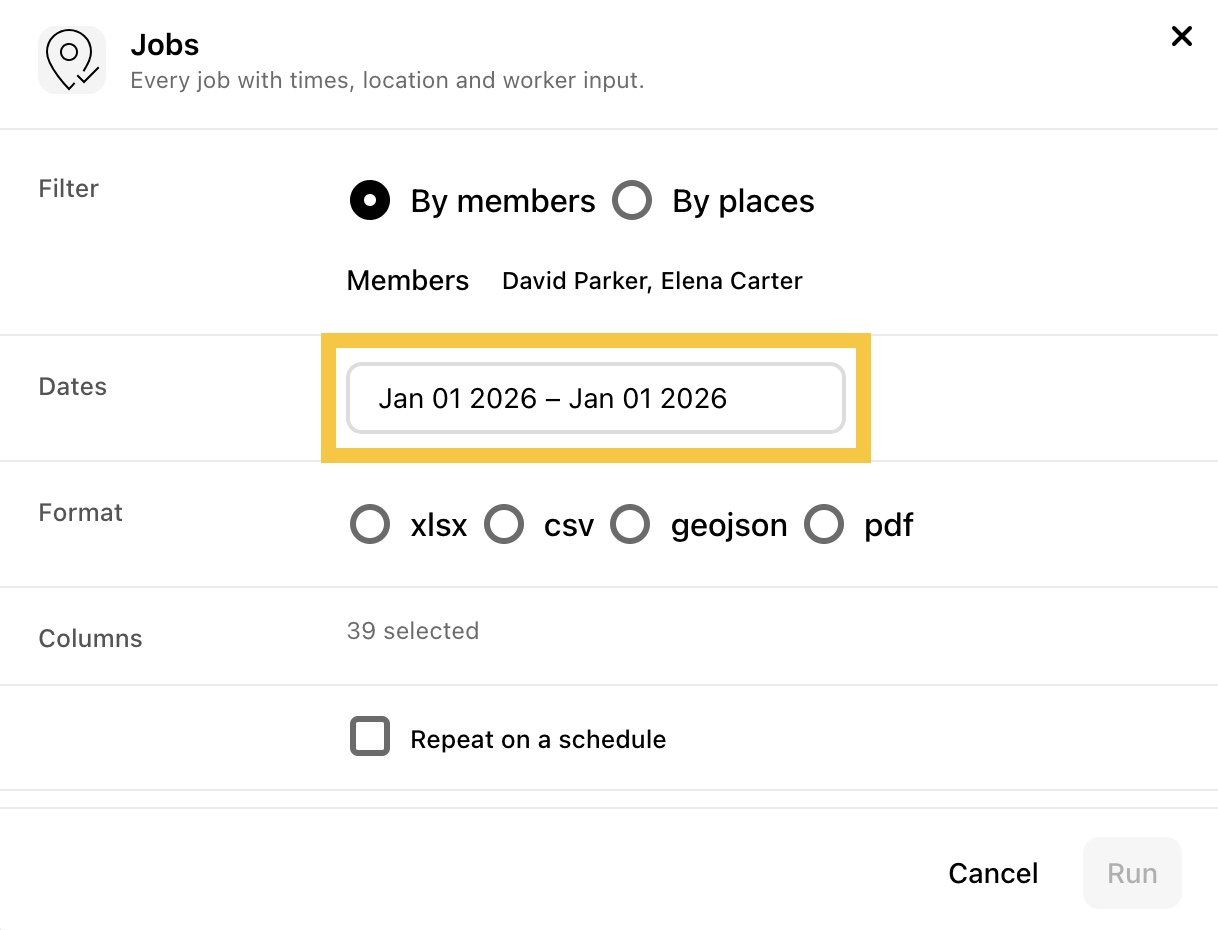Click the Run button
Screen dimensions: 1218x930
point(1132,873)
